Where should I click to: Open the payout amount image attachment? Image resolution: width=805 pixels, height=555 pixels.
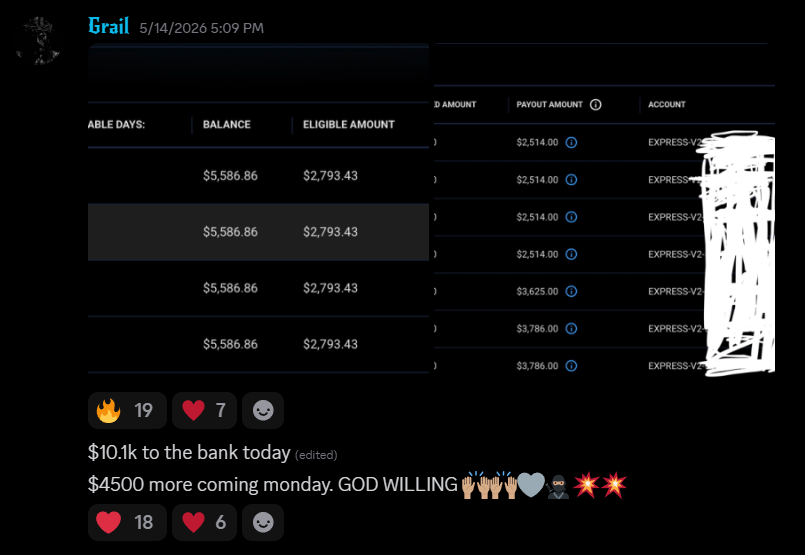604,210
